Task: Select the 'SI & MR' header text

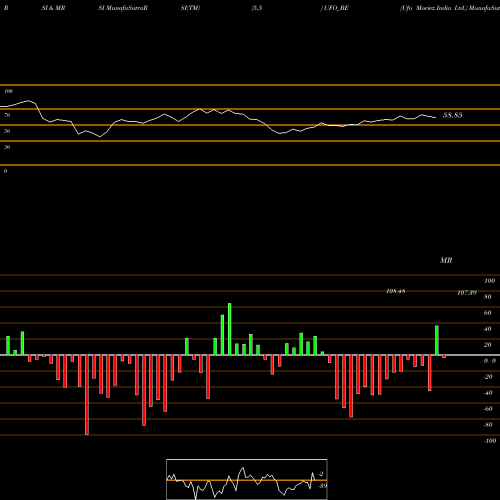Action: (x=53, y=8)
